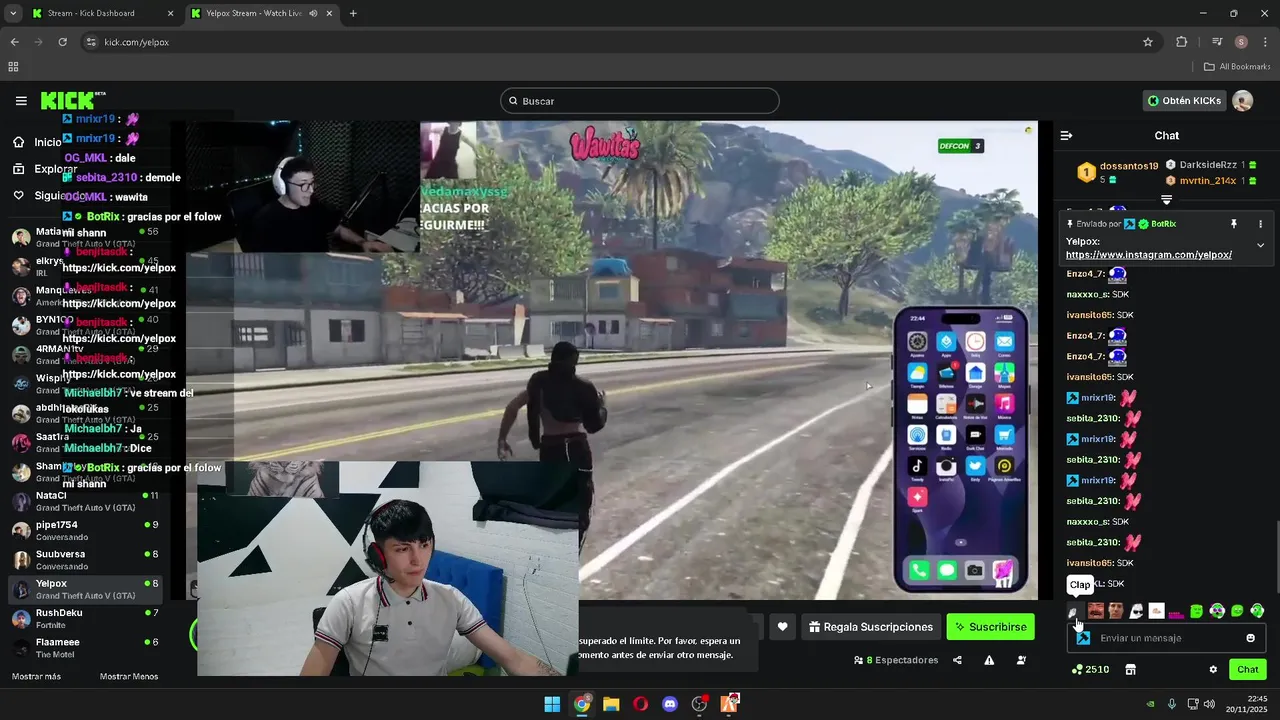Click Mostrar Menos in sidebar
This screenshot has width=1280, height=720.
(129, 677)
